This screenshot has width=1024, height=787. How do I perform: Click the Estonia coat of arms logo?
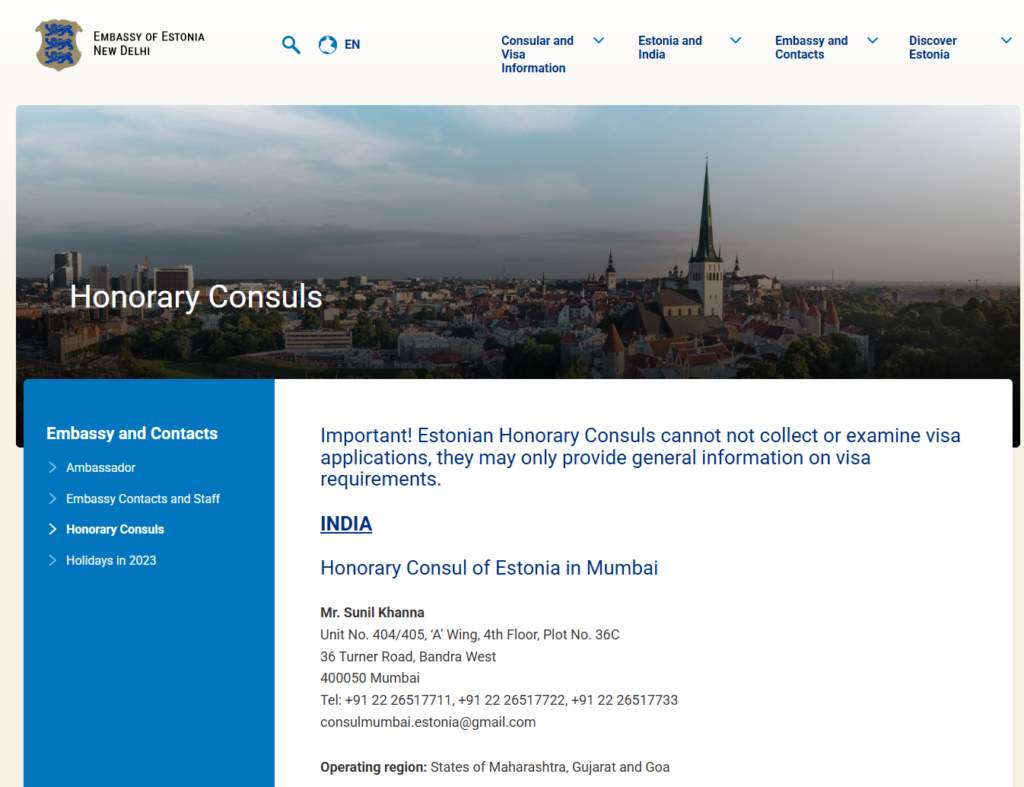pyautogui.click(x=59, y=45)
